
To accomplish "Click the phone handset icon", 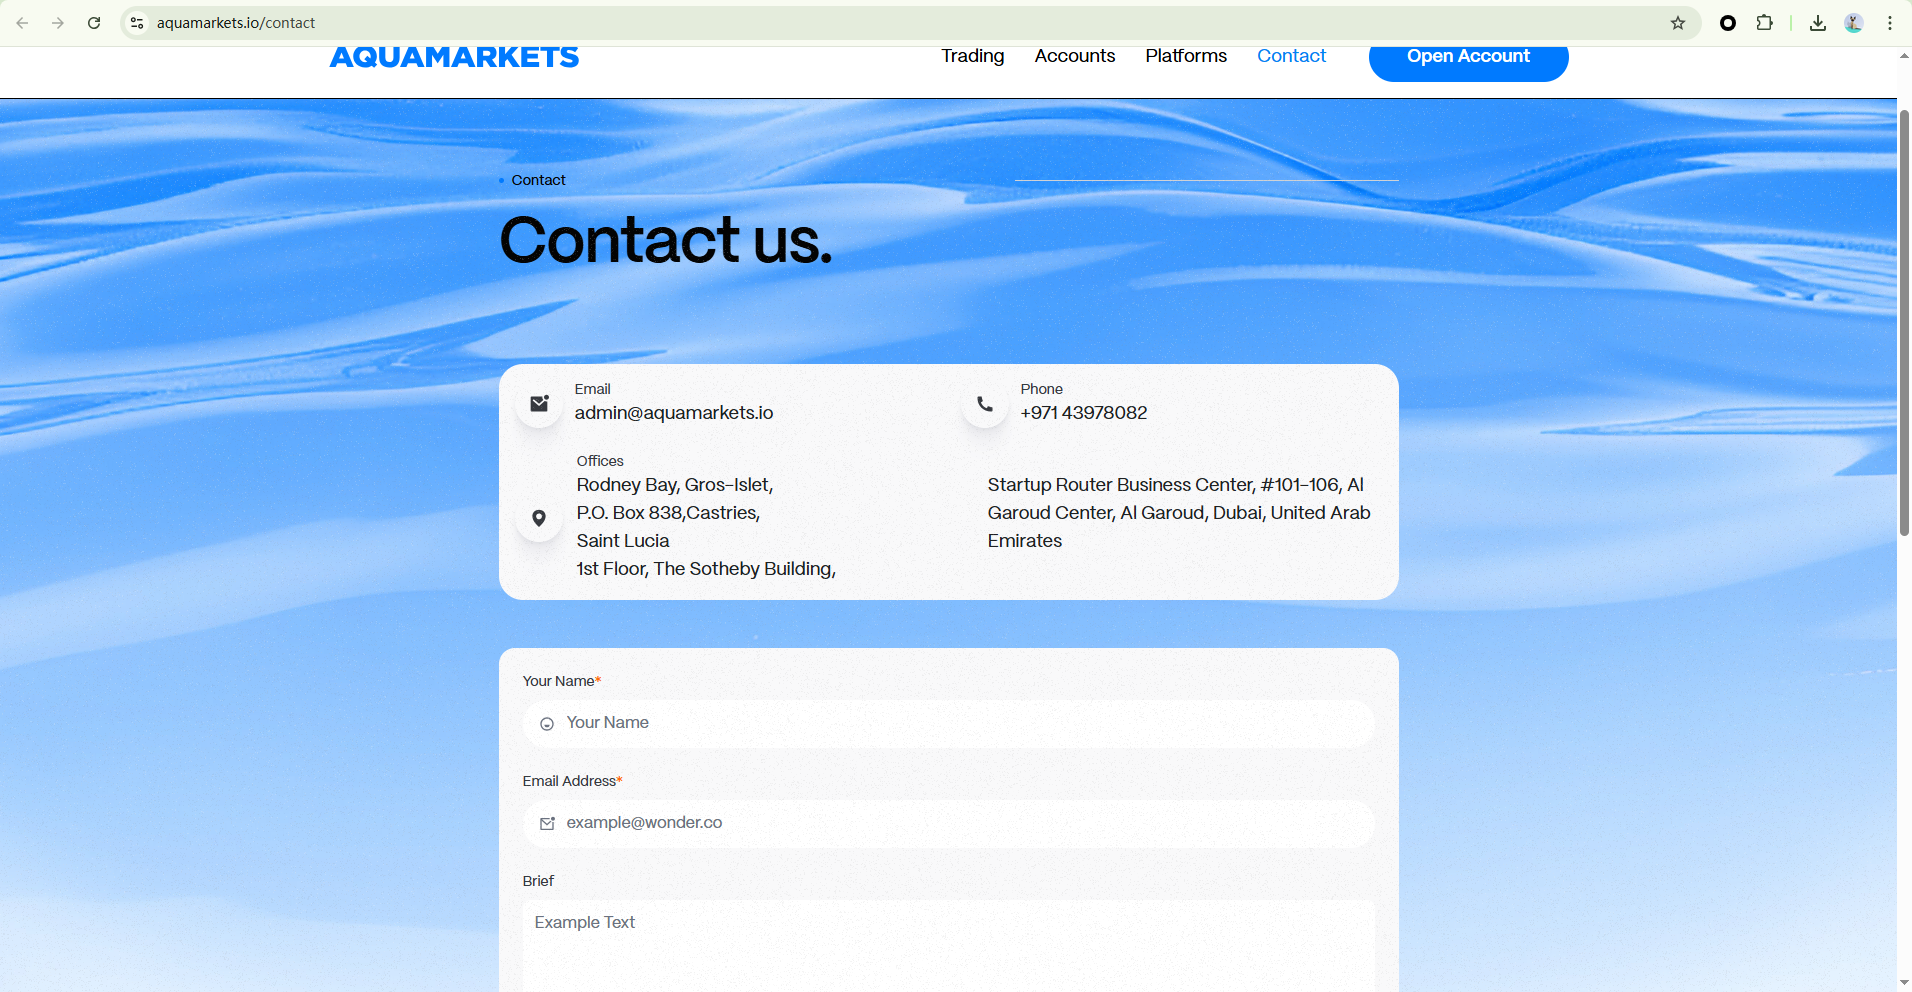I will pyautogui.click(x=985, y=404).
